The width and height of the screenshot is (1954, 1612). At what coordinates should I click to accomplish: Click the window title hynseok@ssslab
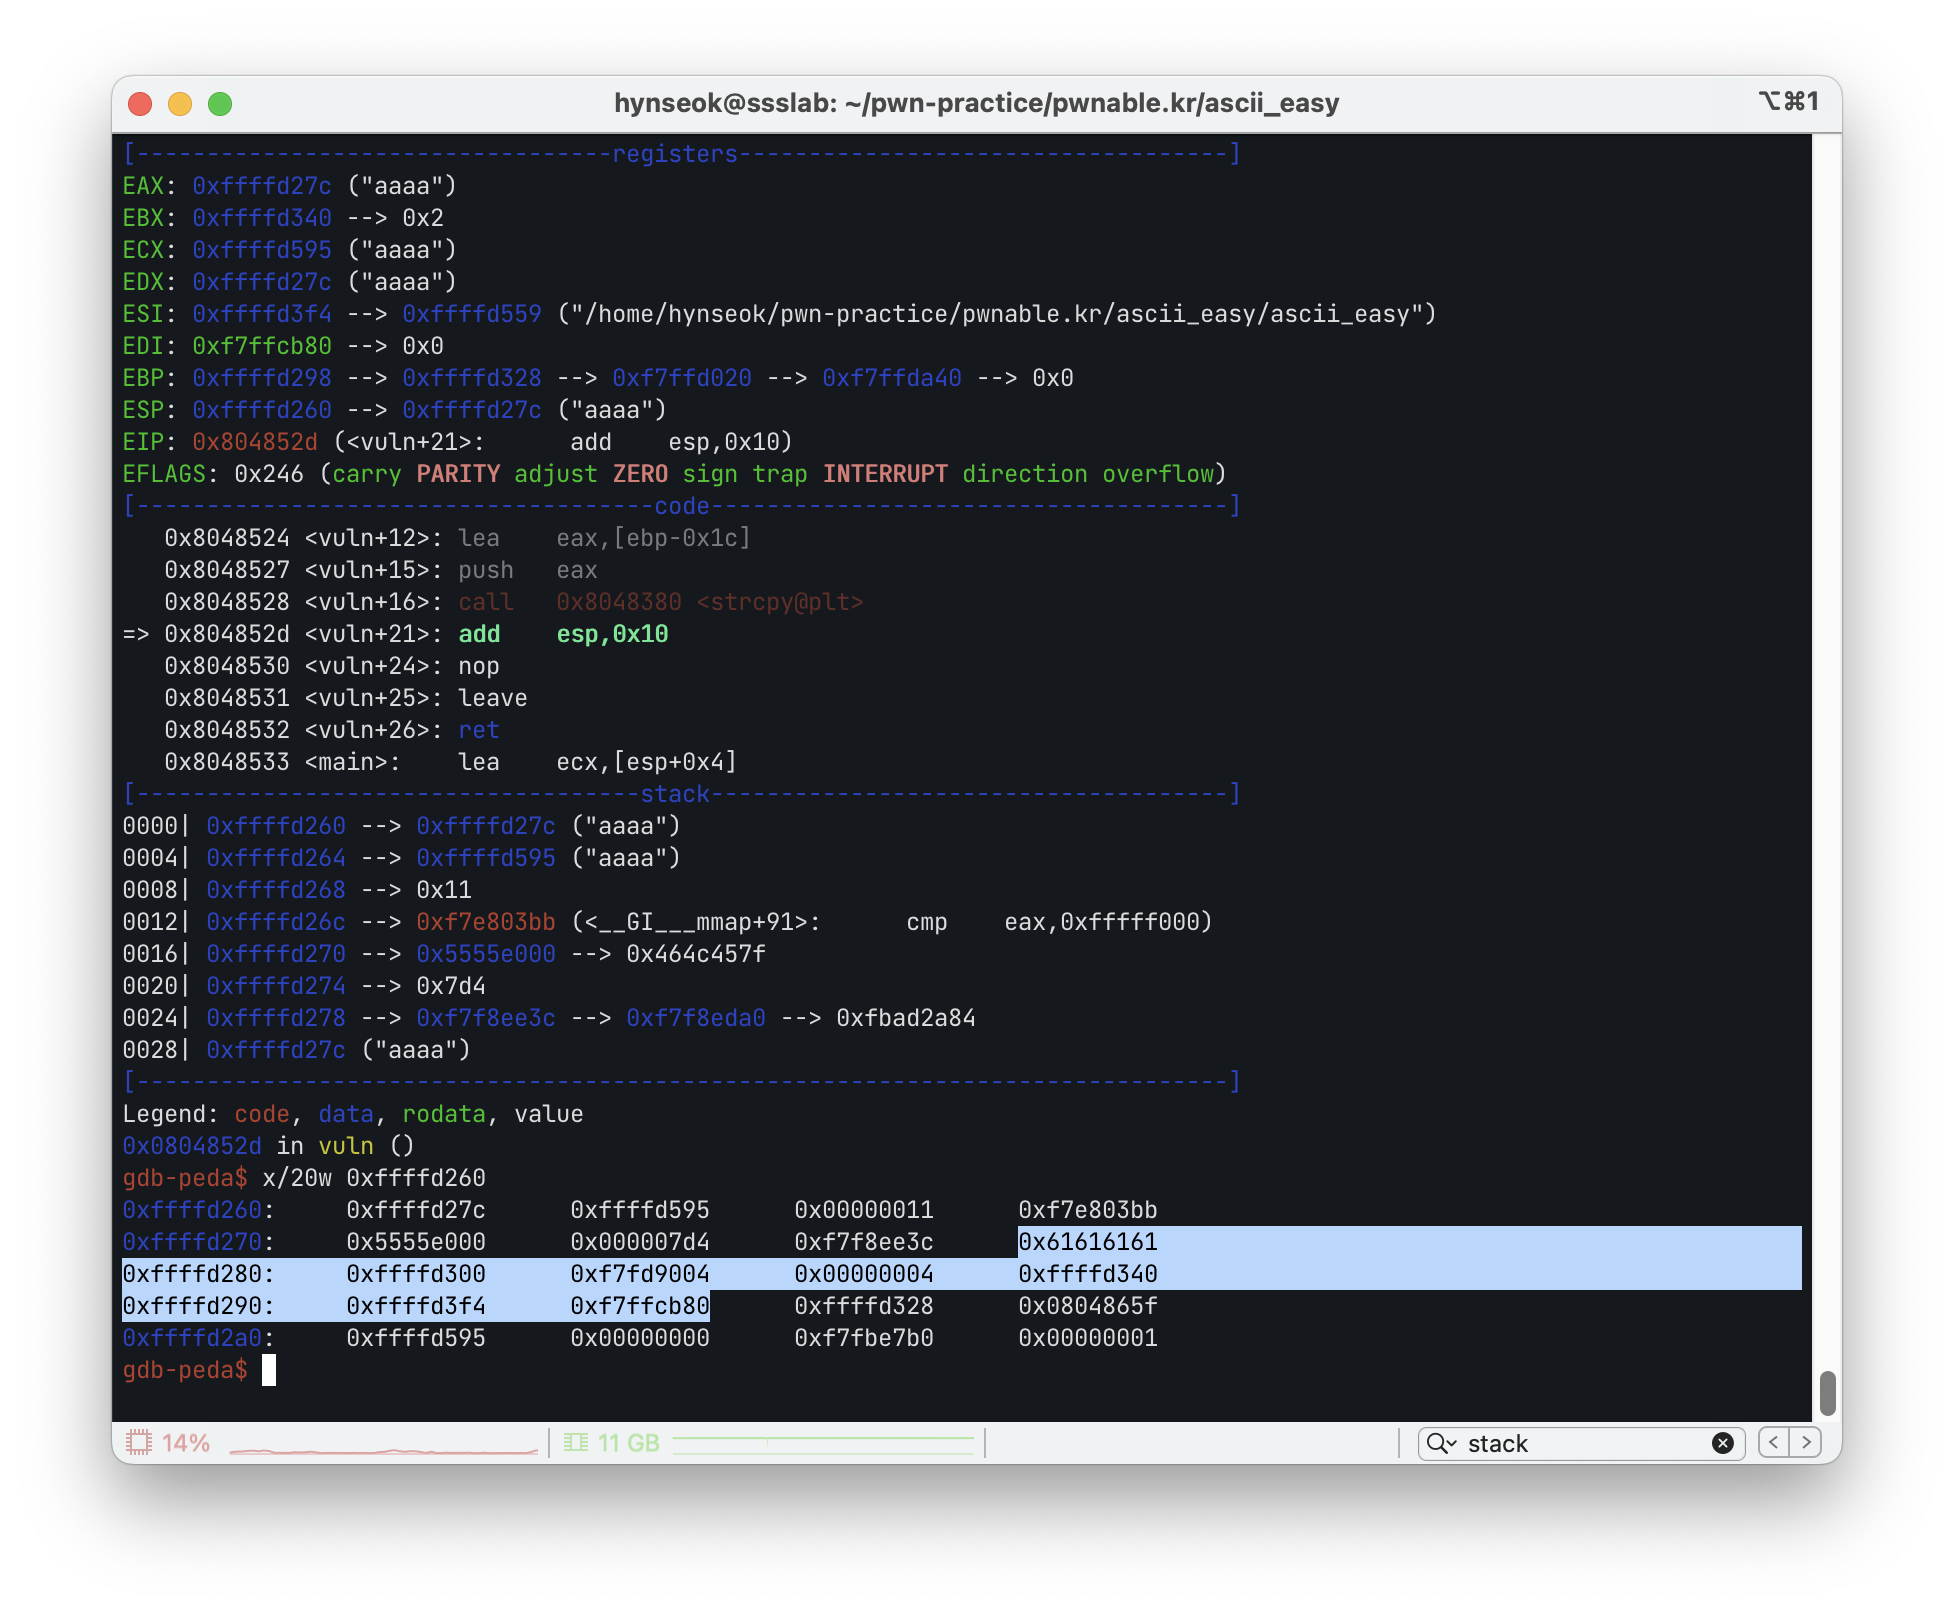click(x=976, y=103)
